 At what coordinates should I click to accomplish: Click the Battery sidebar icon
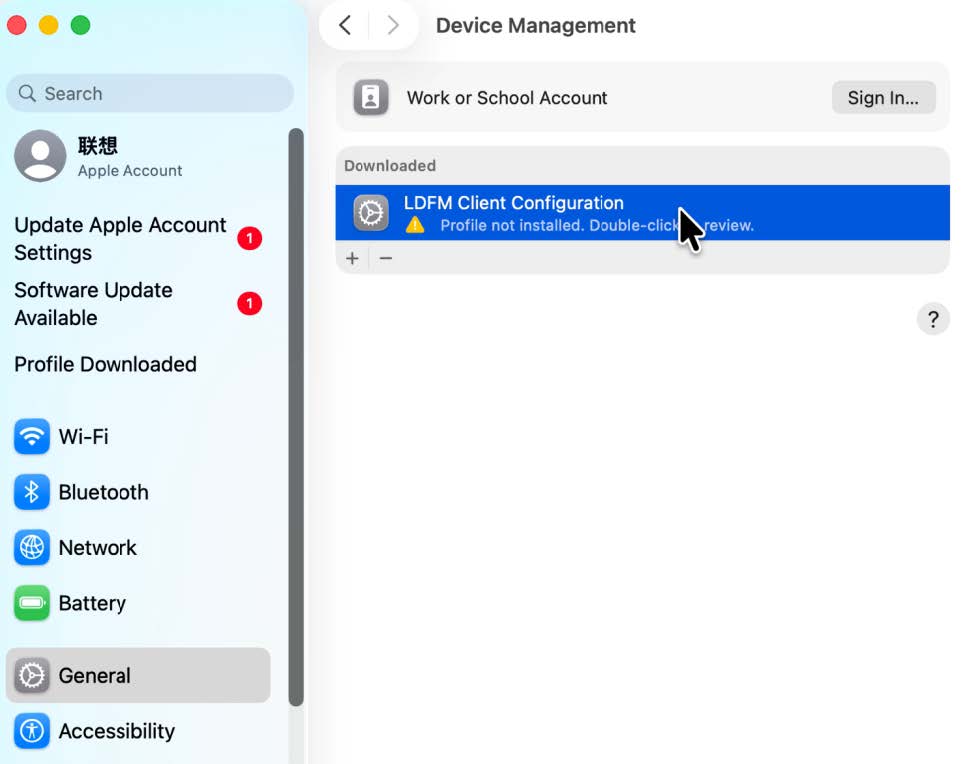coord(32,602)
